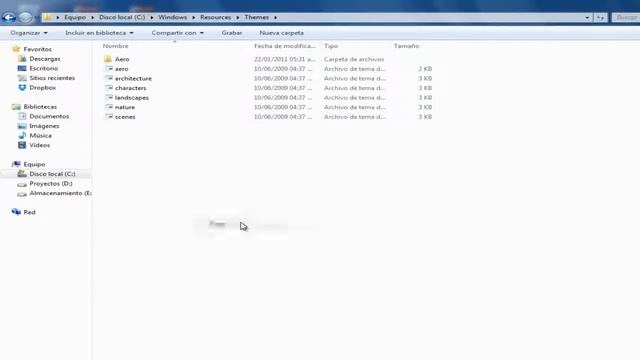
Task: Click the Red network icon
Action: (16, 212)
